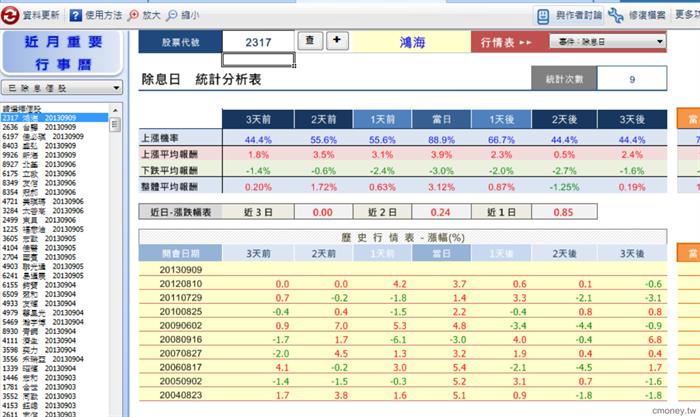Select list row 1225 dated 20130905
Image resolution: width=700 pixels, height=417 pixels.
pos(54,229)
